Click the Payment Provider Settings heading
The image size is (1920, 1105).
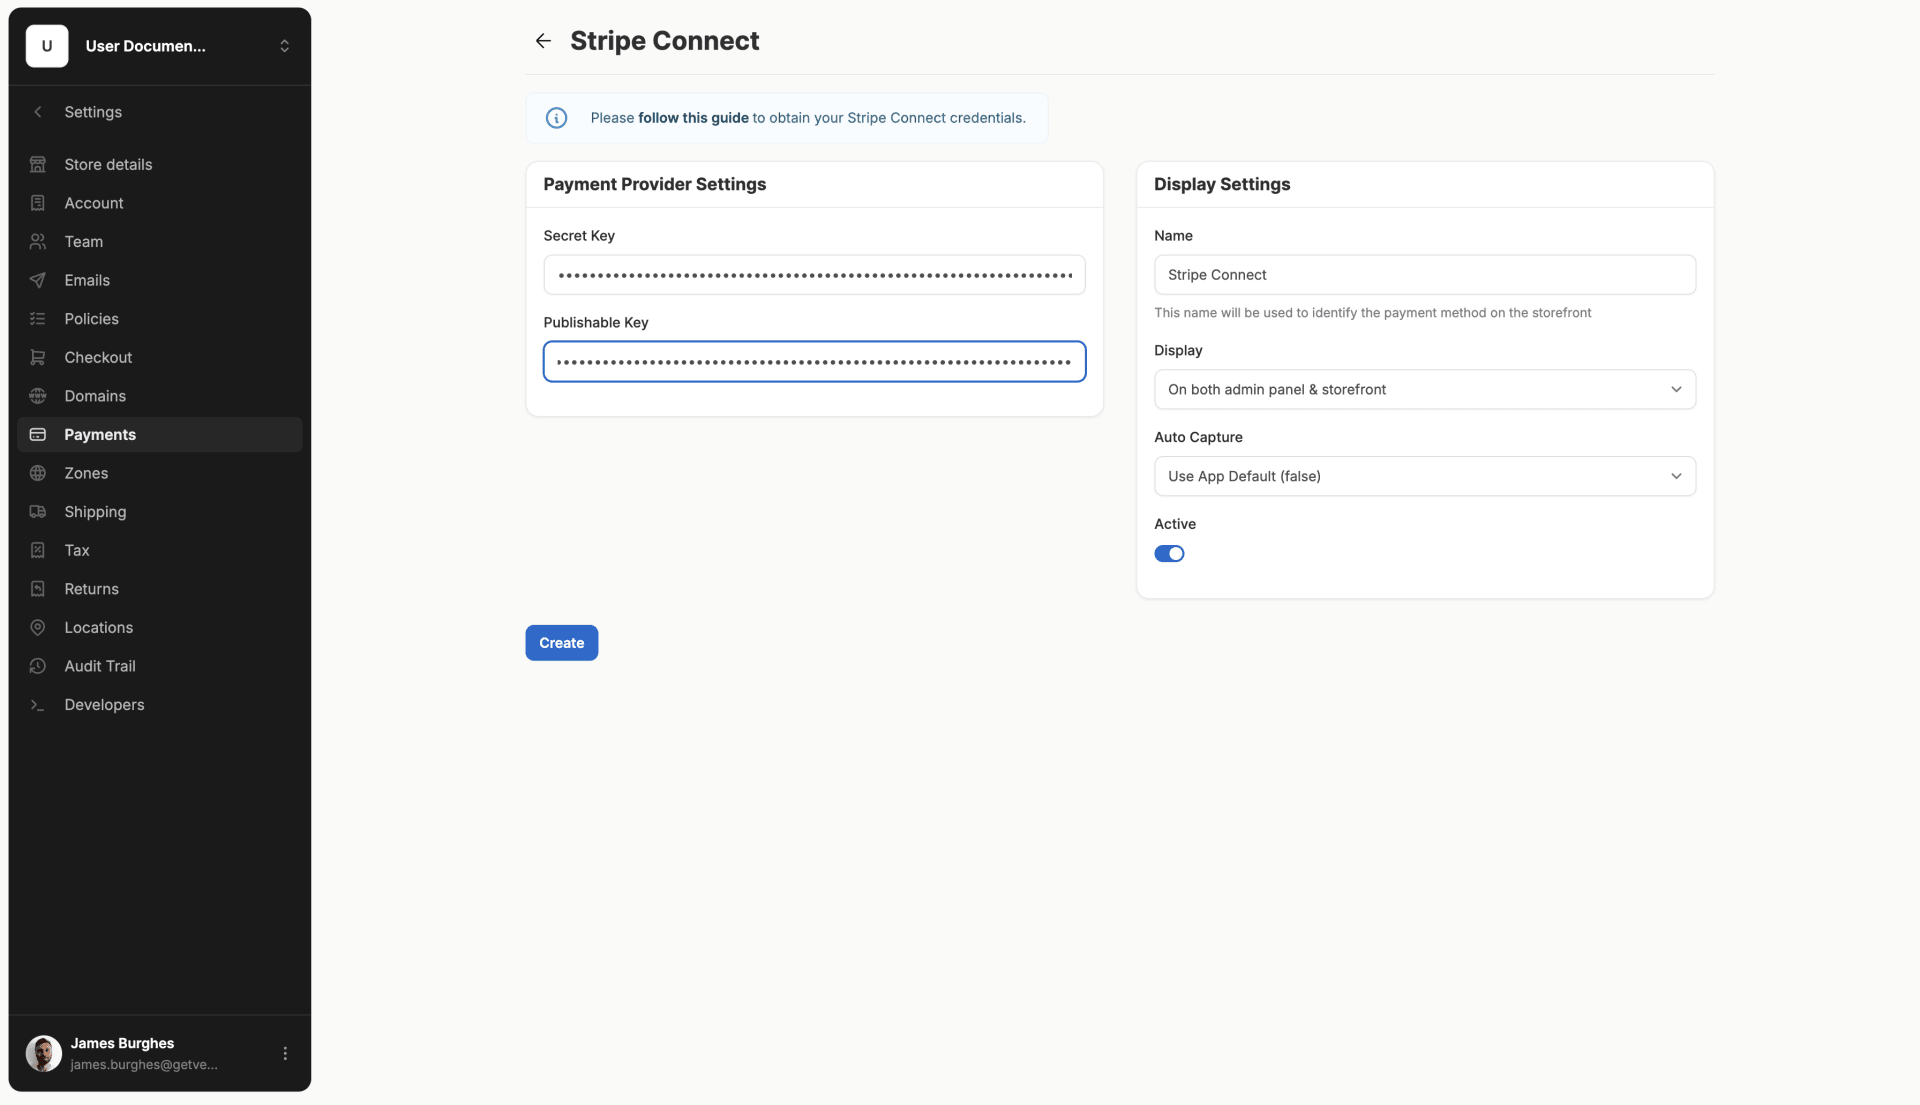tap(655, 184)
